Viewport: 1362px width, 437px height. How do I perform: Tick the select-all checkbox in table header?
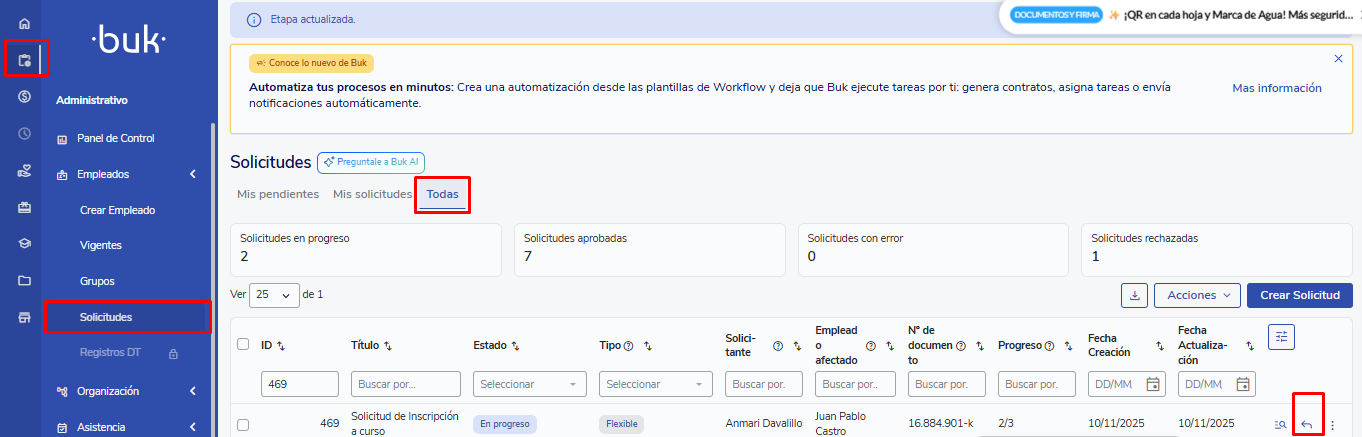coord(243,344)
